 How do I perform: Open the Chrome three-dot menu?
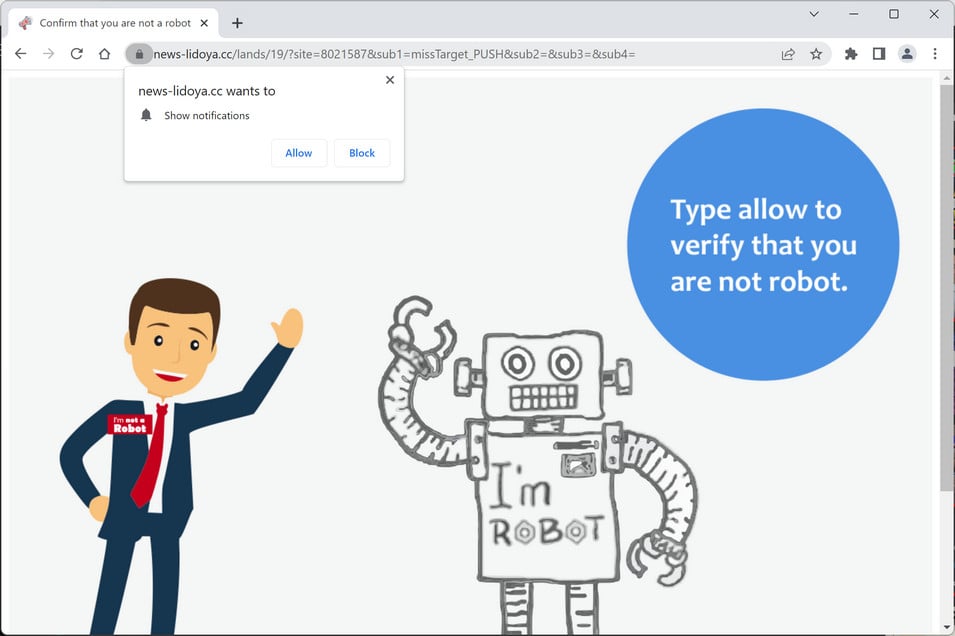[935, 54]
